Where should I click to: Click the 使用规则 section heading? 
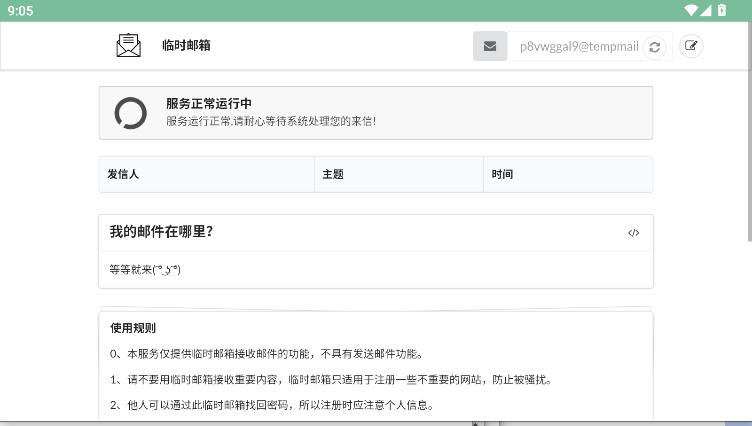click(133, 328)
